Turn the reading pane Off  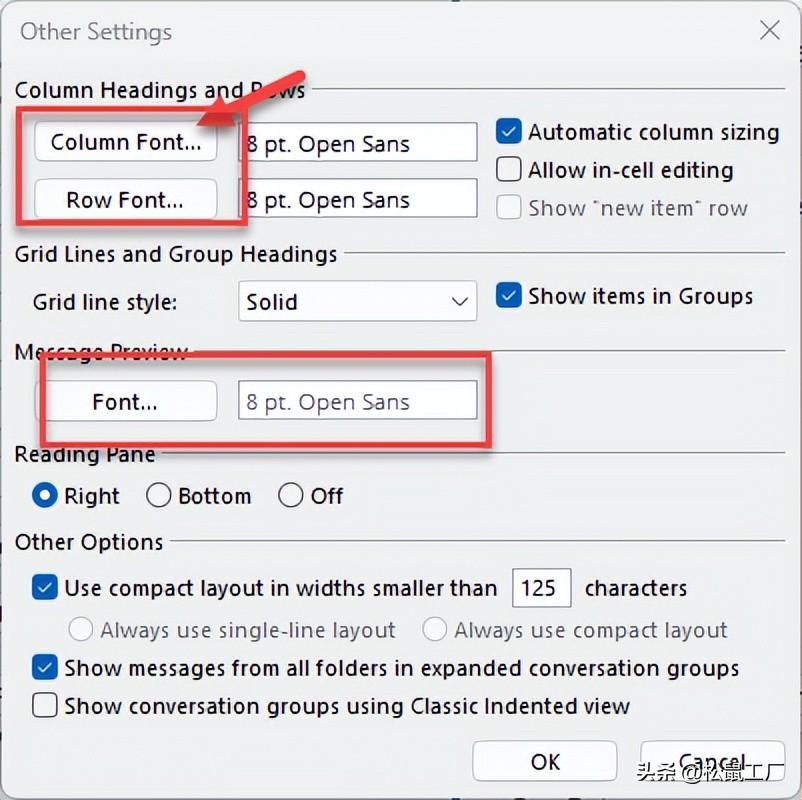pyautogui.click(x=290, y=496)
